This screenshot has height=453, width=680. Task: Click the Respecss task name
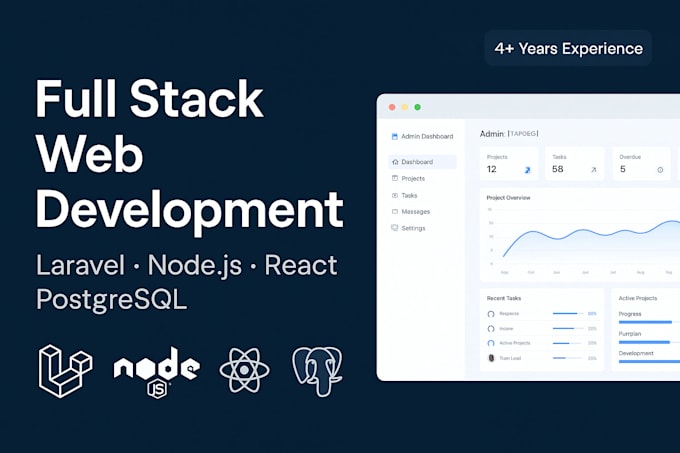click(509, 313)
